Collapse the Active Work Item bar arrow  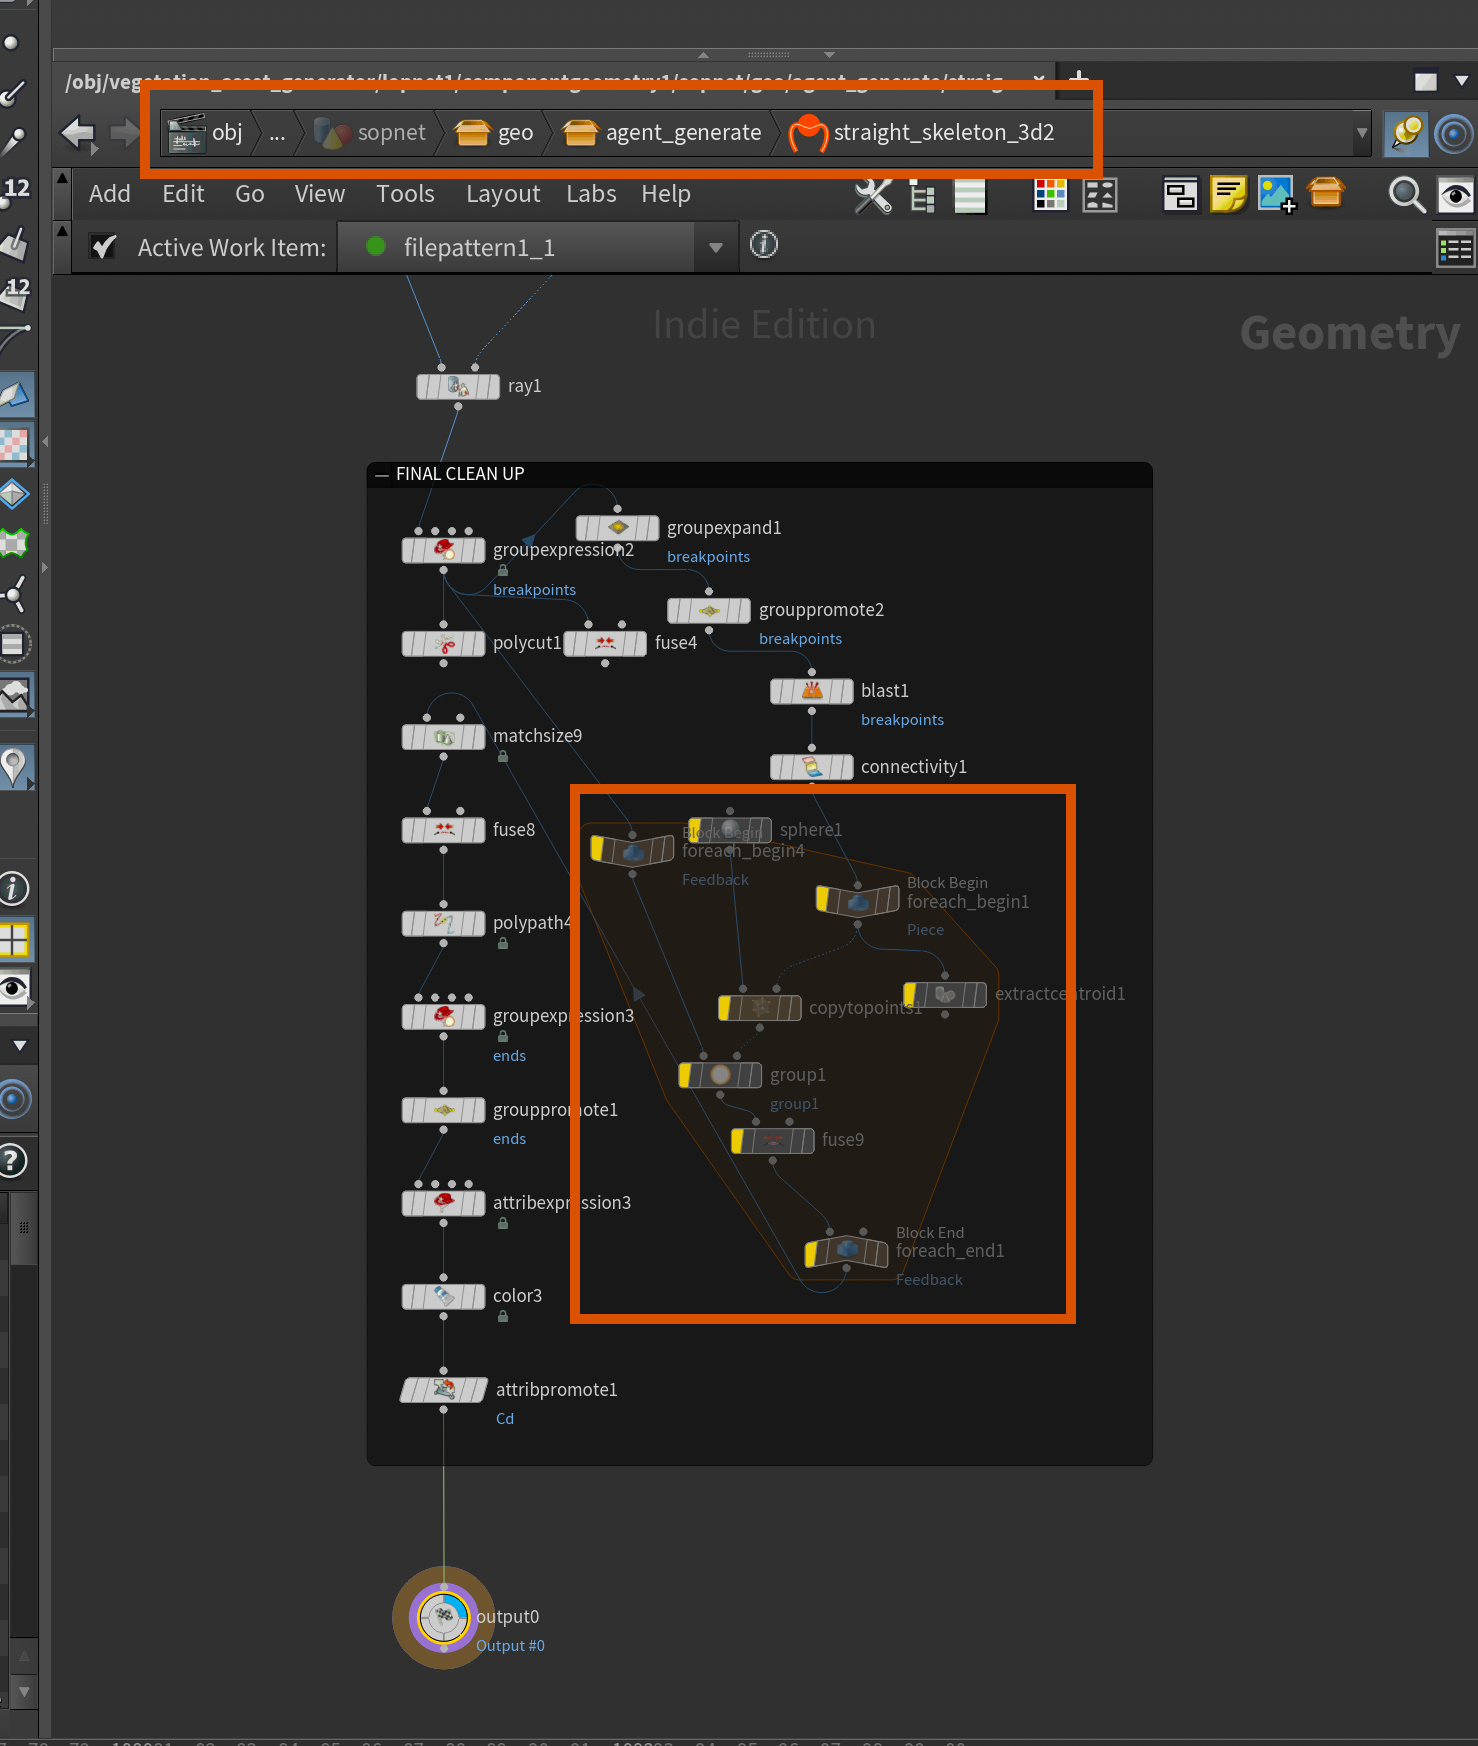click(x=62, y=231)
